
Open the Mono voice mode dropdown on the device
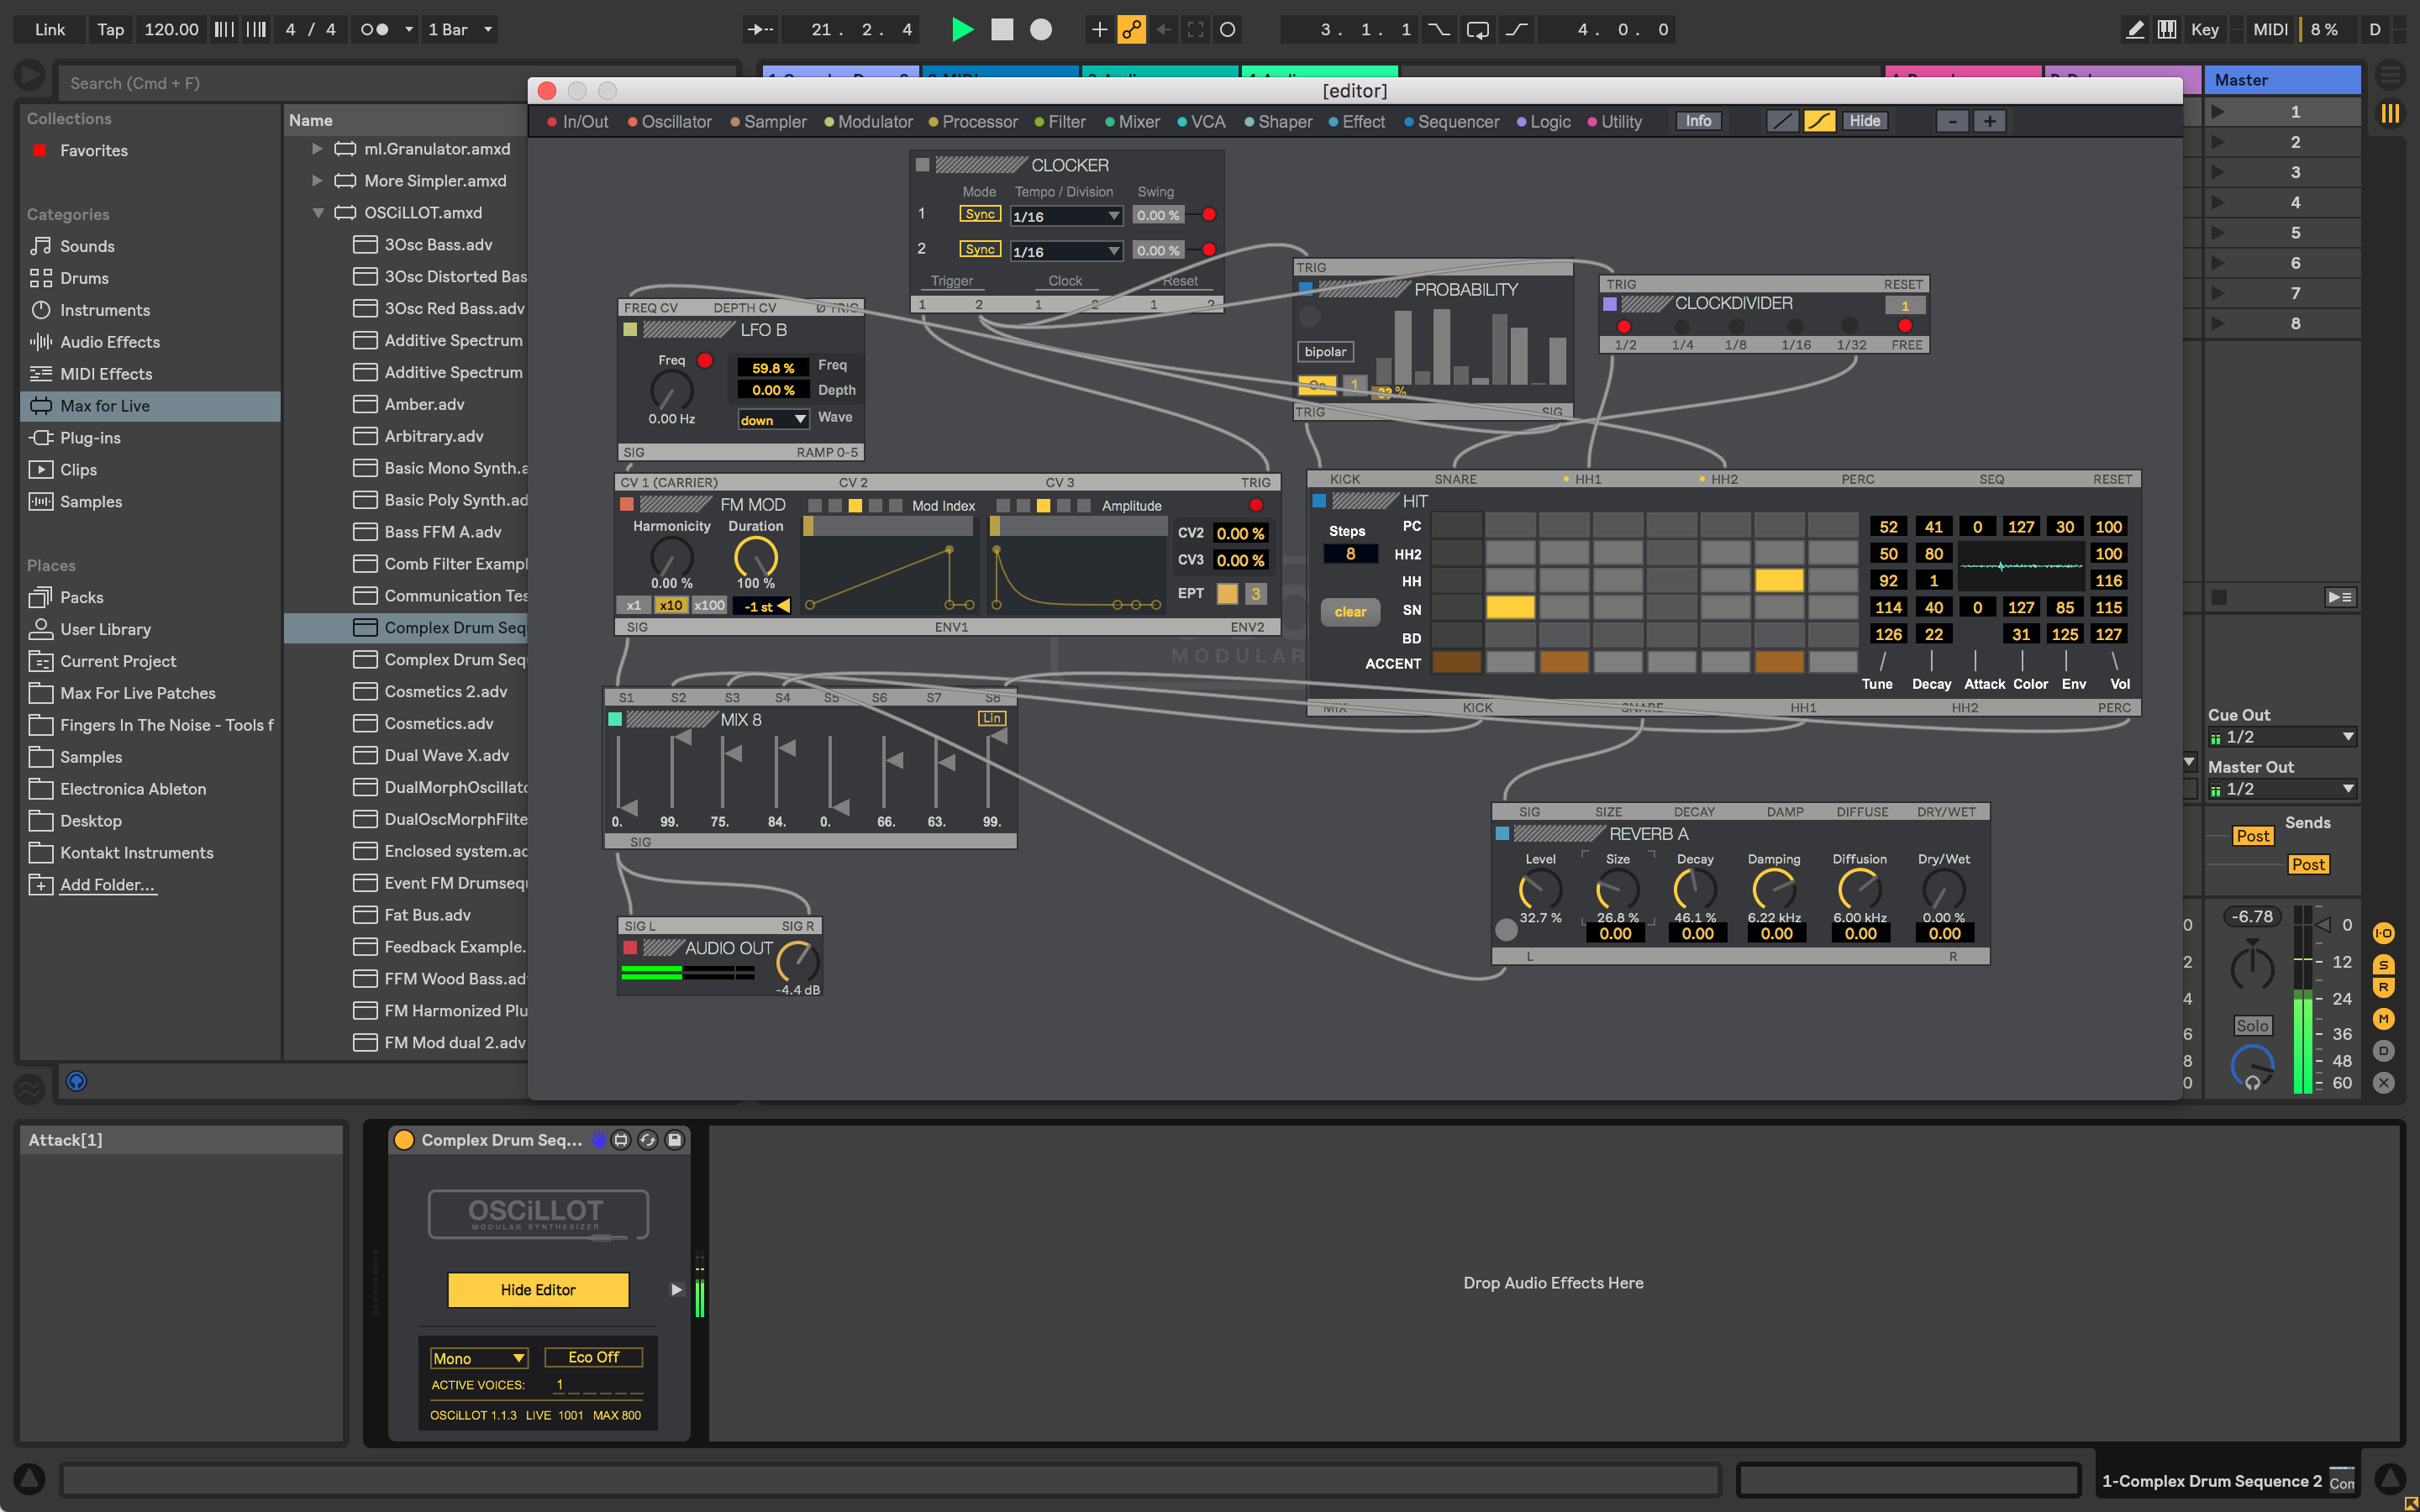point(478,1357)
